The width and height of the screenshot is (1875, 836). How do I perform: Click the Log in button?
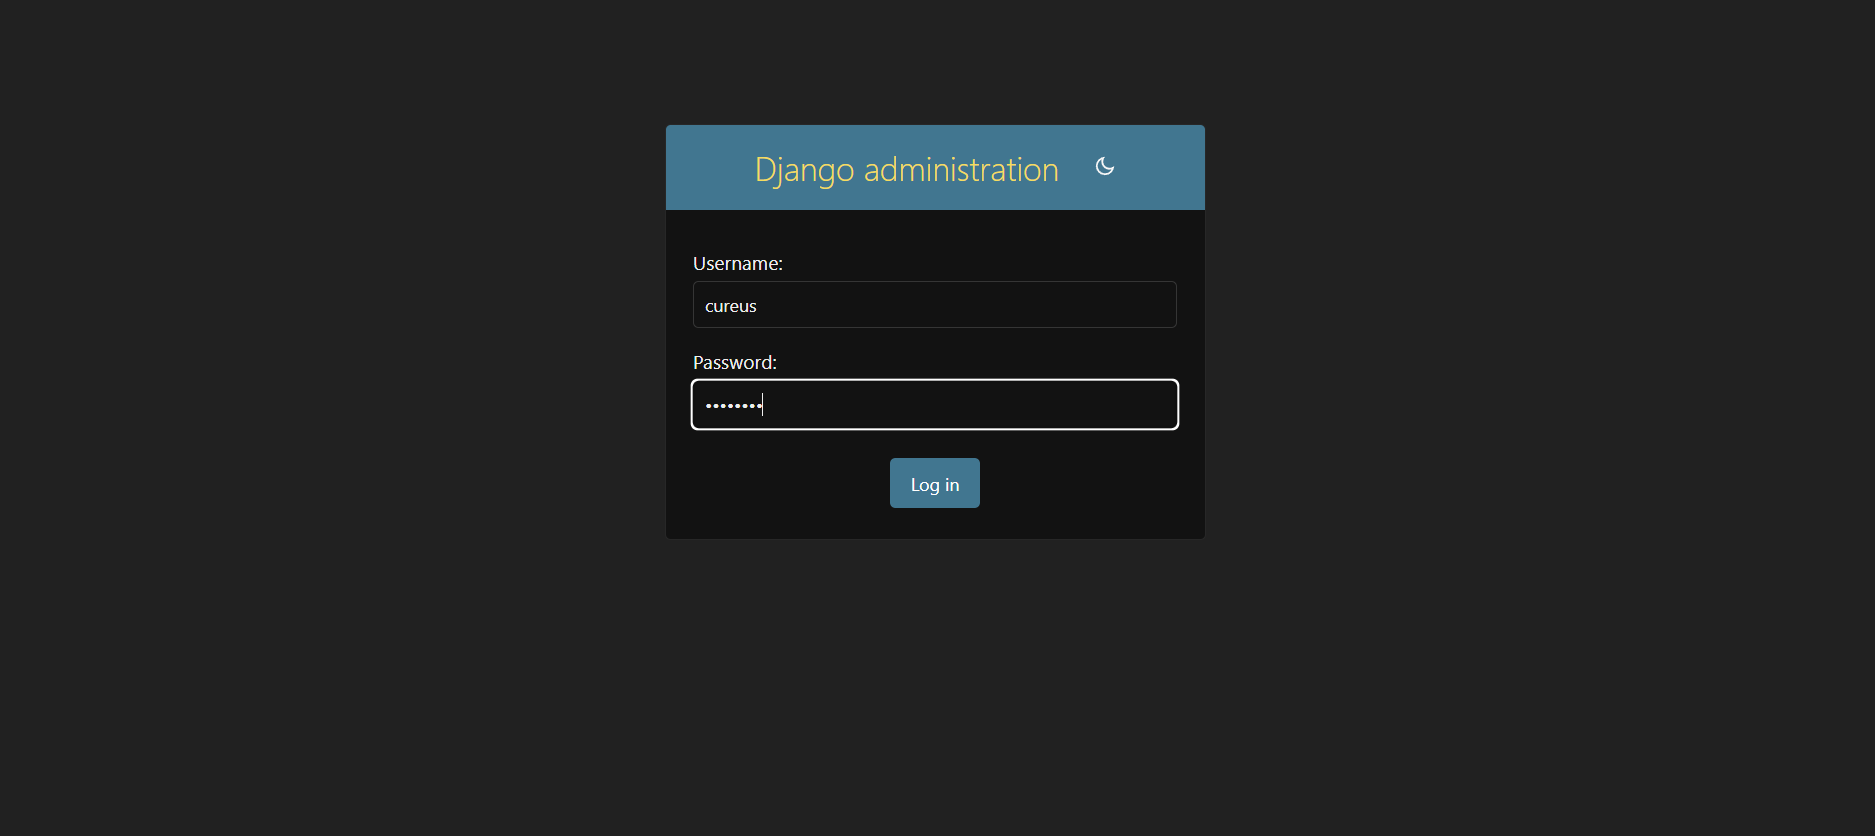tap(934, 483)
